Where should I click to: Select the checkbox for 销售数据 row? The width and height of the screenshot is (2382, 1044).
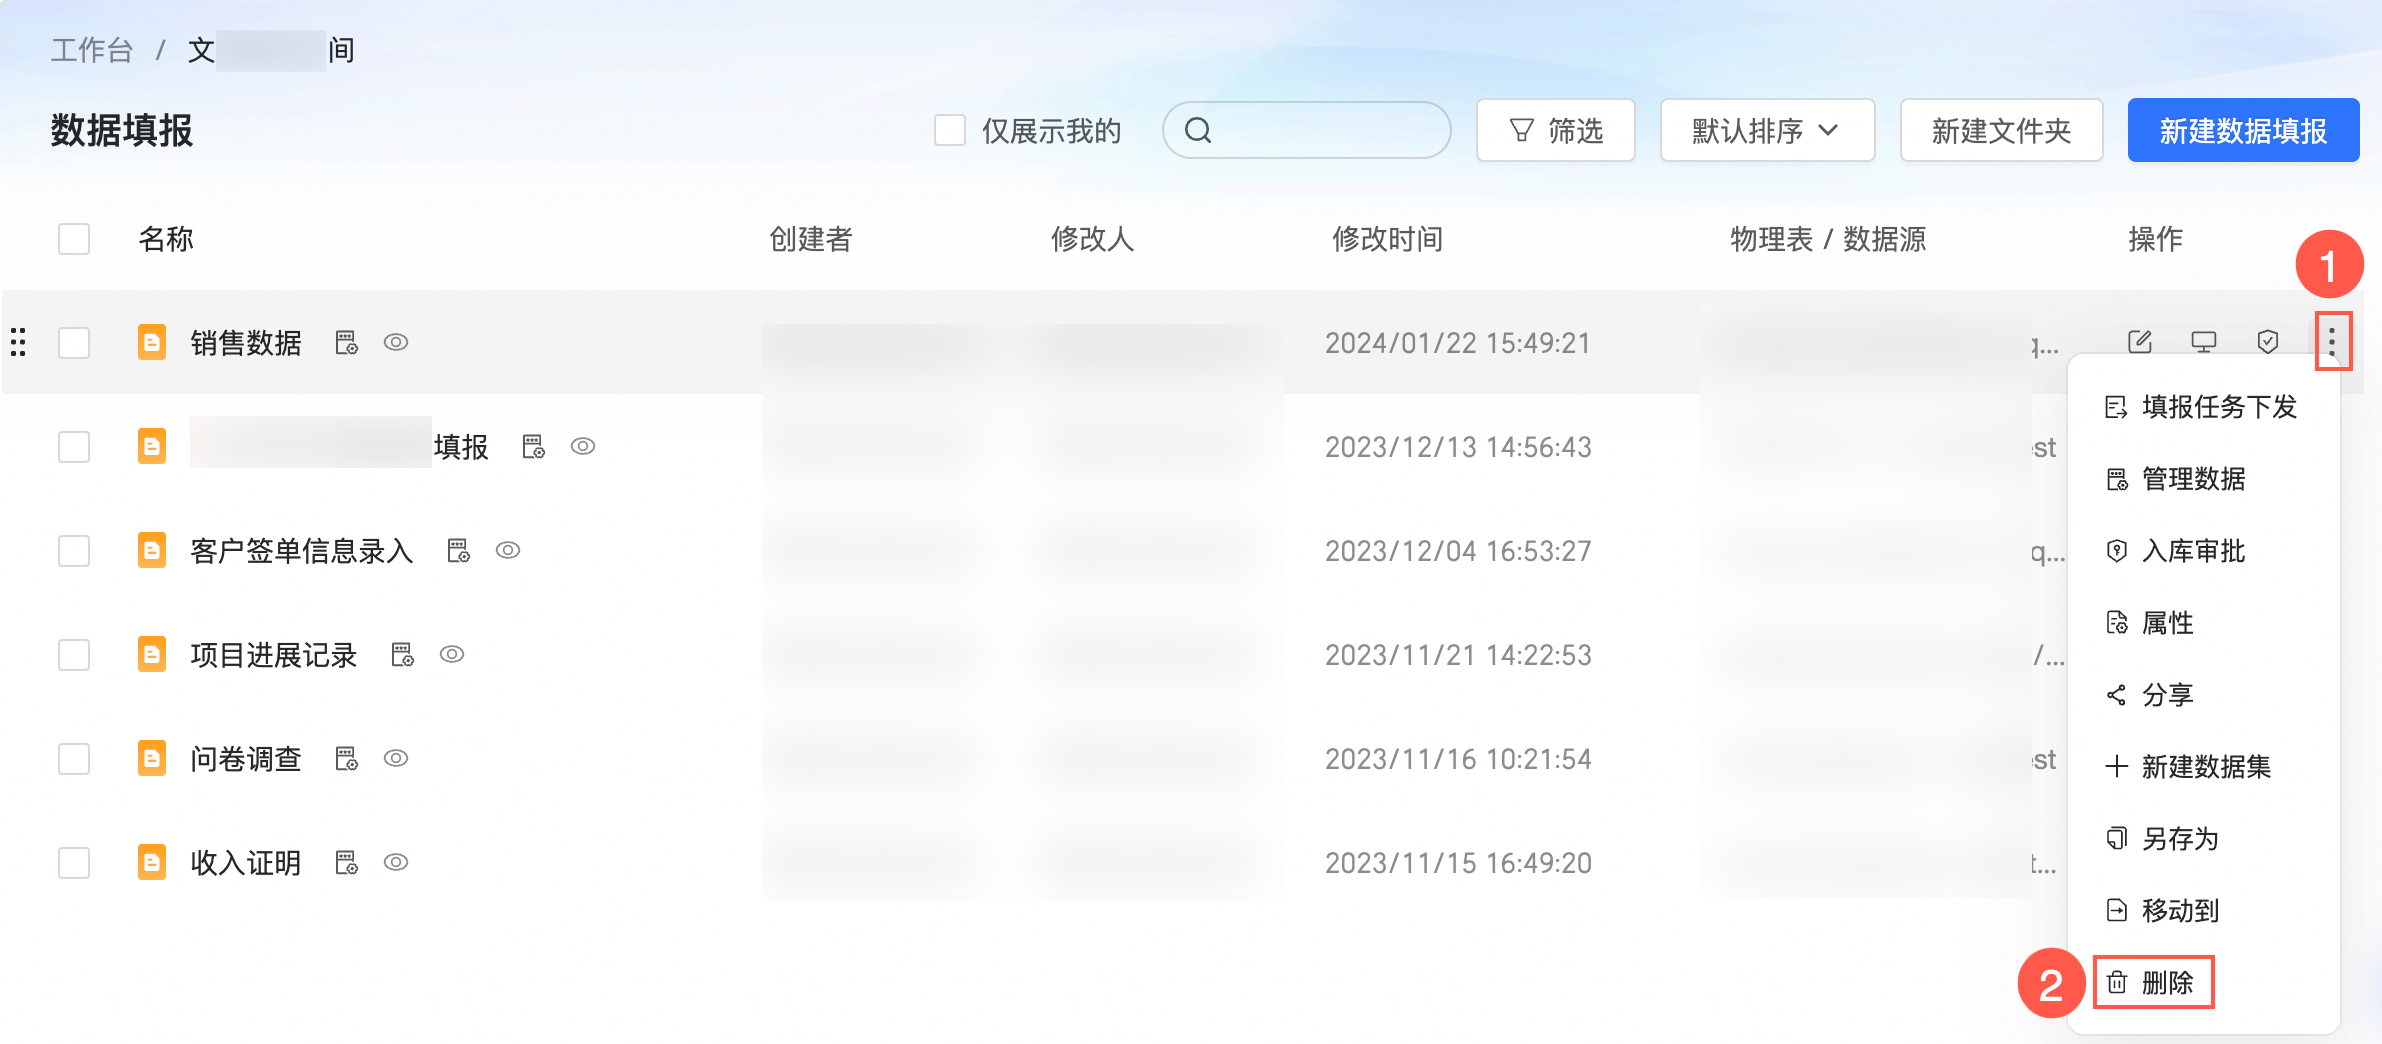click(74, 342)
